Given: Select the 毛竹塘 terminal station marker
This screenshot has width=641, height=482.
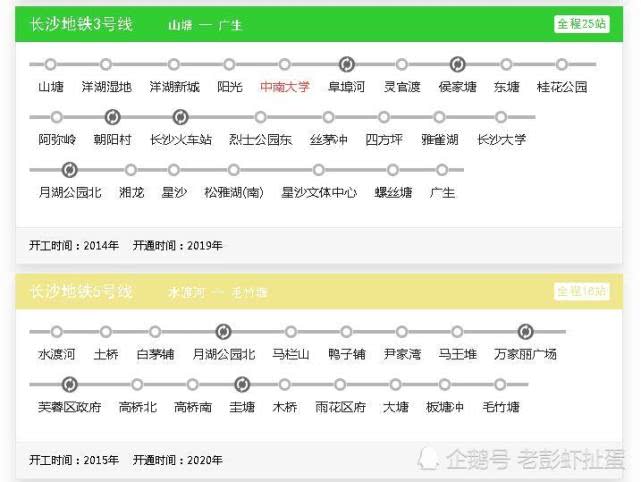Looking at the screenshot, I should 500,384.
